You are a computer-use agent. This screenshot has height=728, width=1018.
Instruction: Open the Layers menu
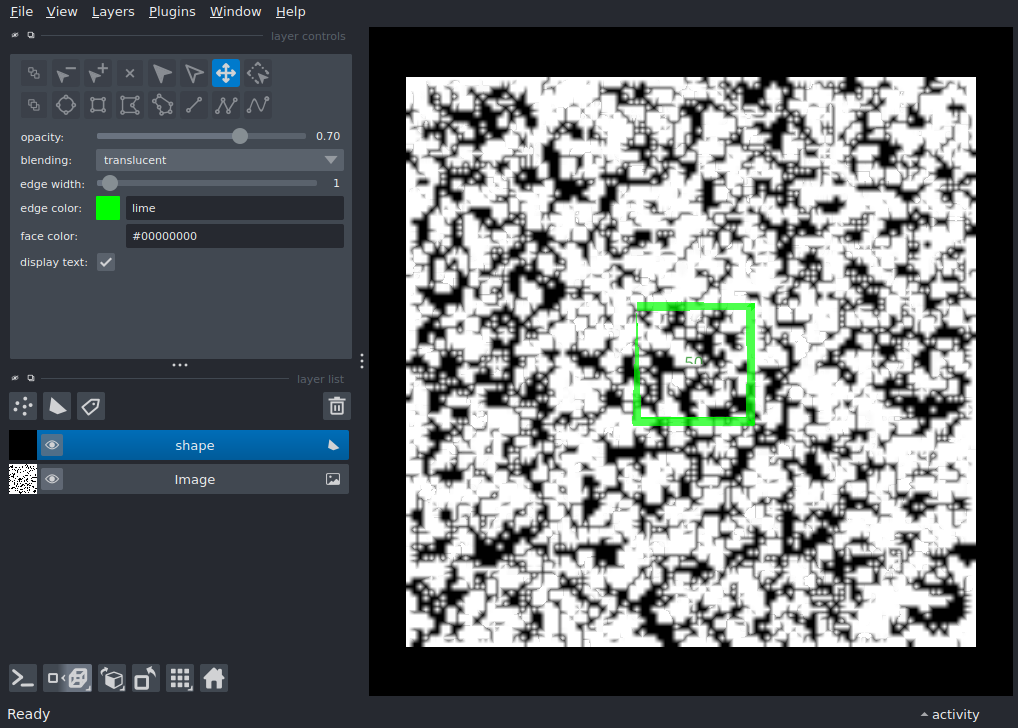pos(112,12)
